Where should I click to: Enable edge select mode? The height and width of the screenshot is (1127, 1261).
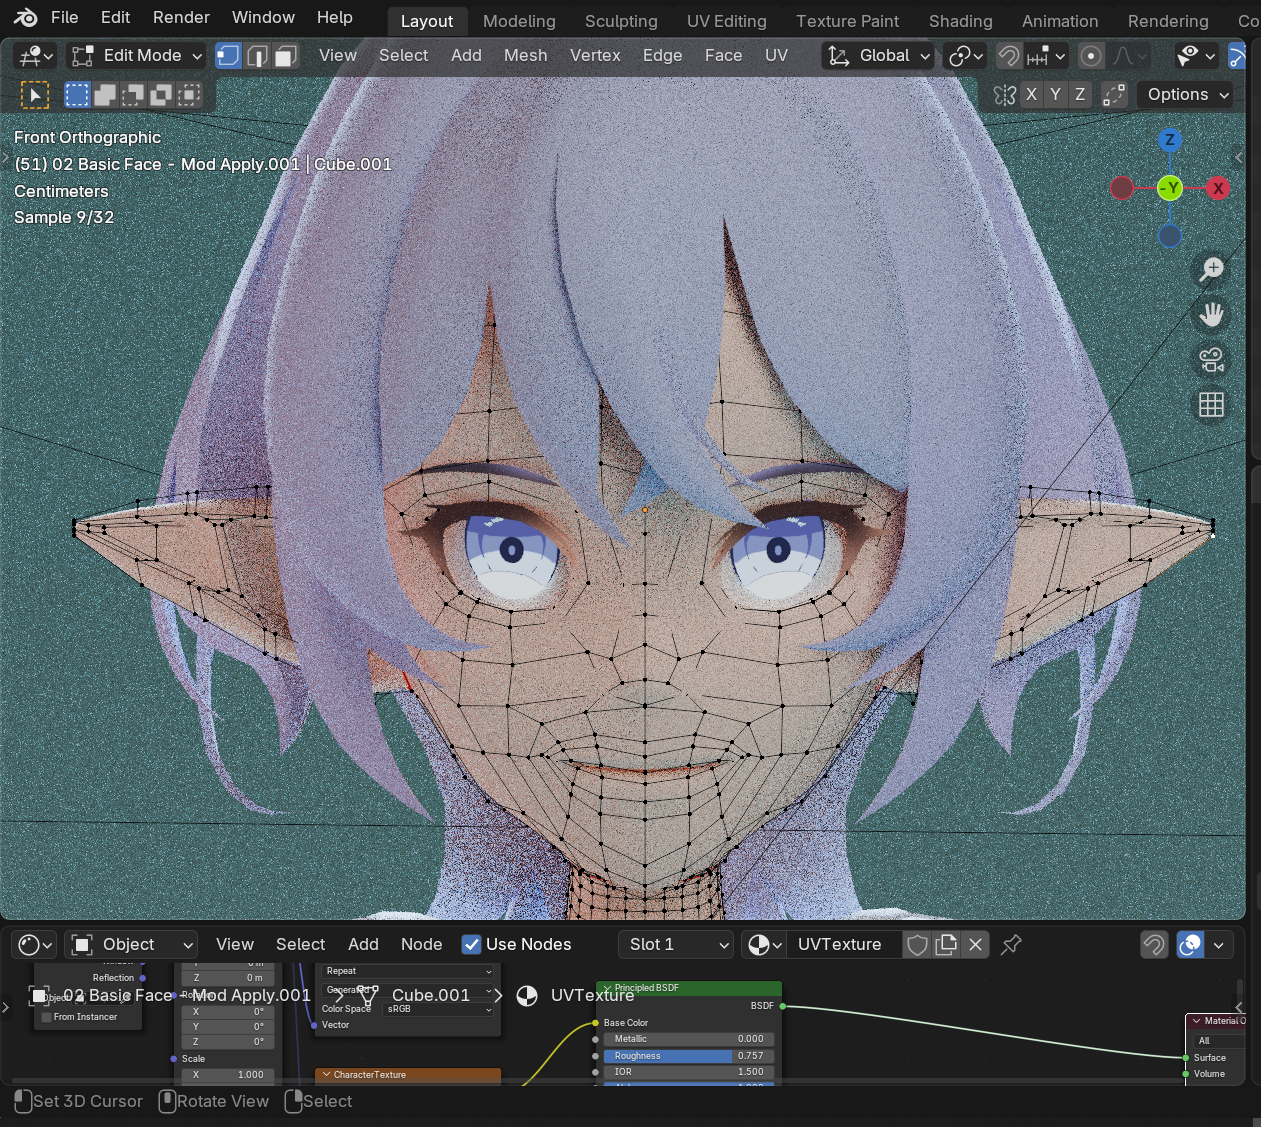(257, 56)
